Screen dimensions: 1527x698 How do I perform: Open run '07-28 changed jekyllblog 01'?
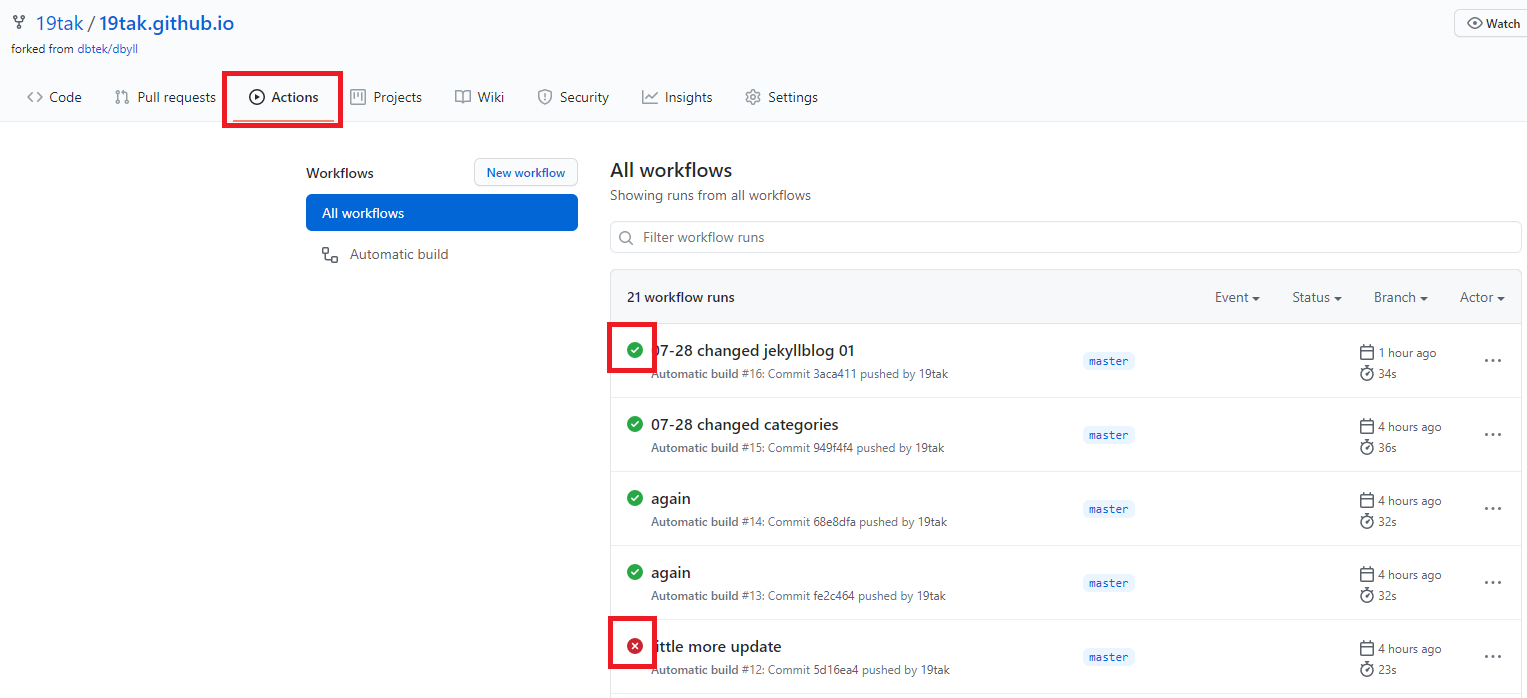(753, 350)
